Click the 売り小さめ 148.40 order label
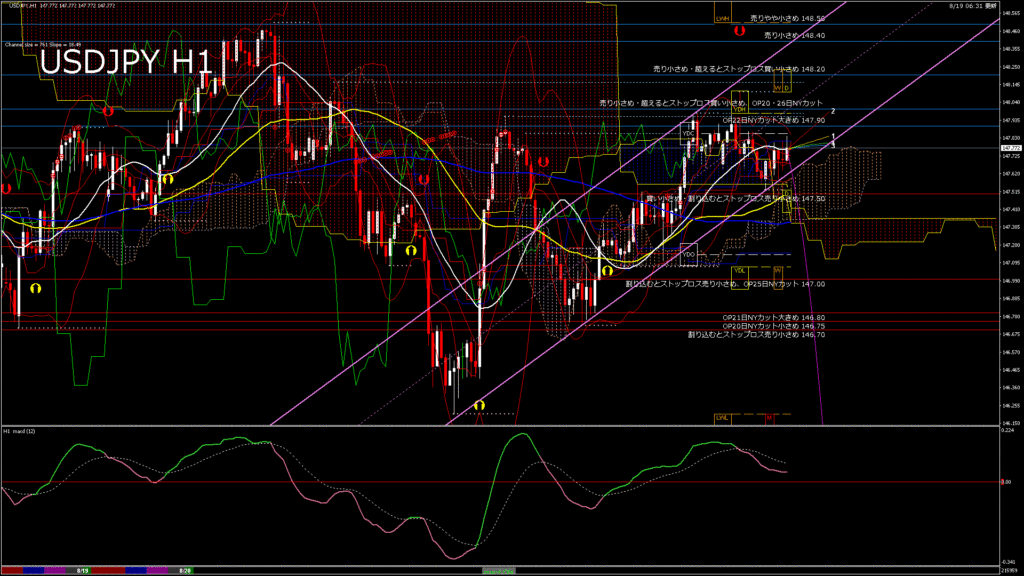This screenshot has width=1024, height=576. [794, 35]
